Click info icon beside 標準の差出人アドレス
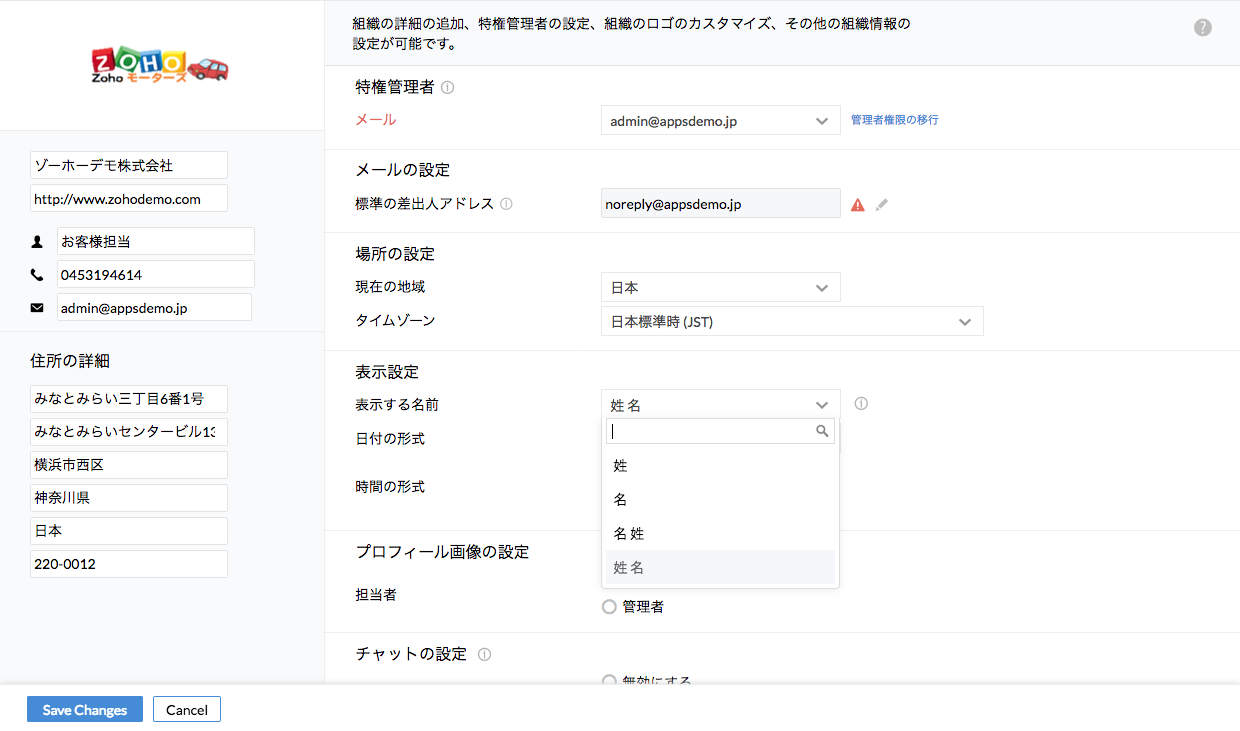The width and height of the screenshot is (1240, 731). point(506,204)
